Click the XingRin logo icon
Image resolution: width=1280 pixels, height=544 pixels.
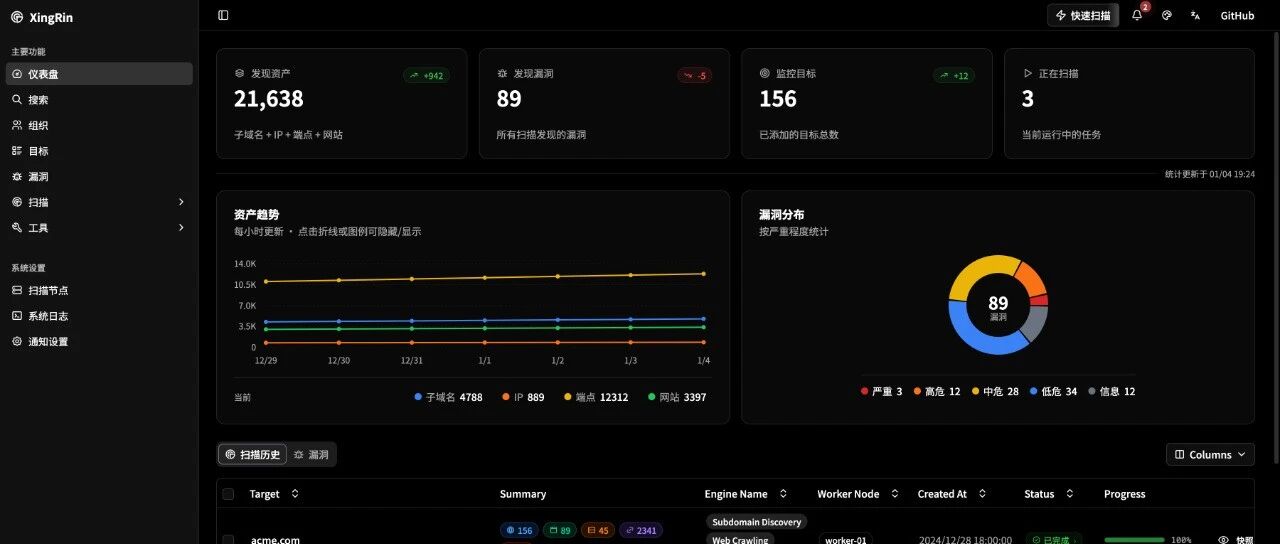17,17
